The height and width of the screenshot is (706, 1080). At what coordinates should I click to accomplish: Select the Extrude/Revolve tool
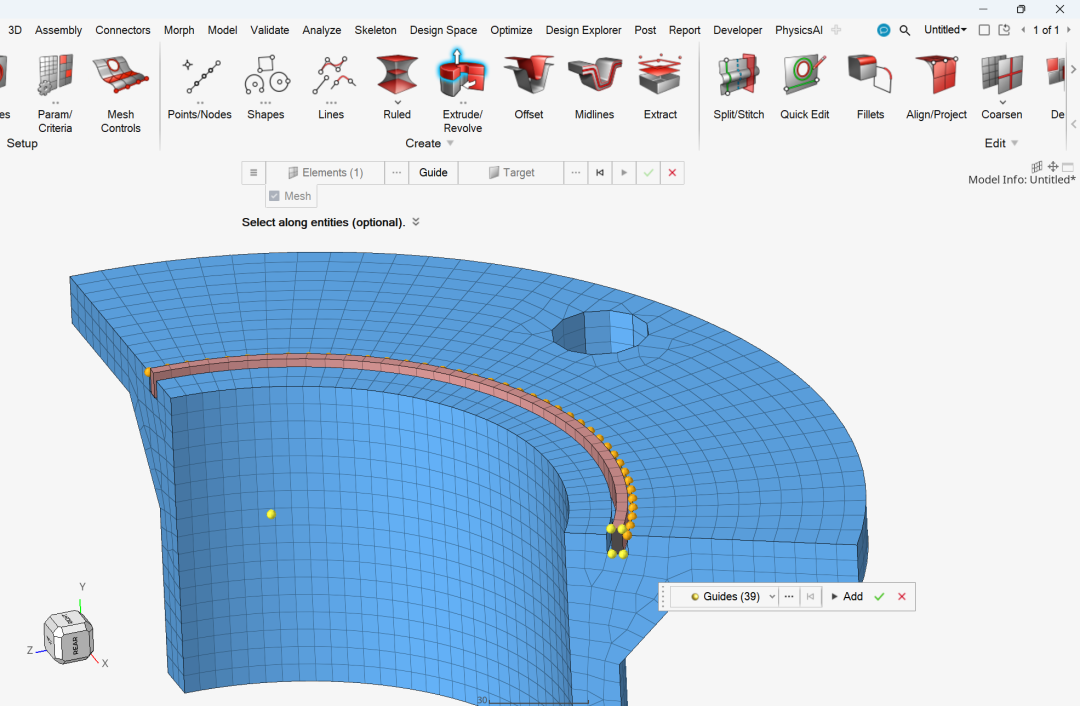462,78
